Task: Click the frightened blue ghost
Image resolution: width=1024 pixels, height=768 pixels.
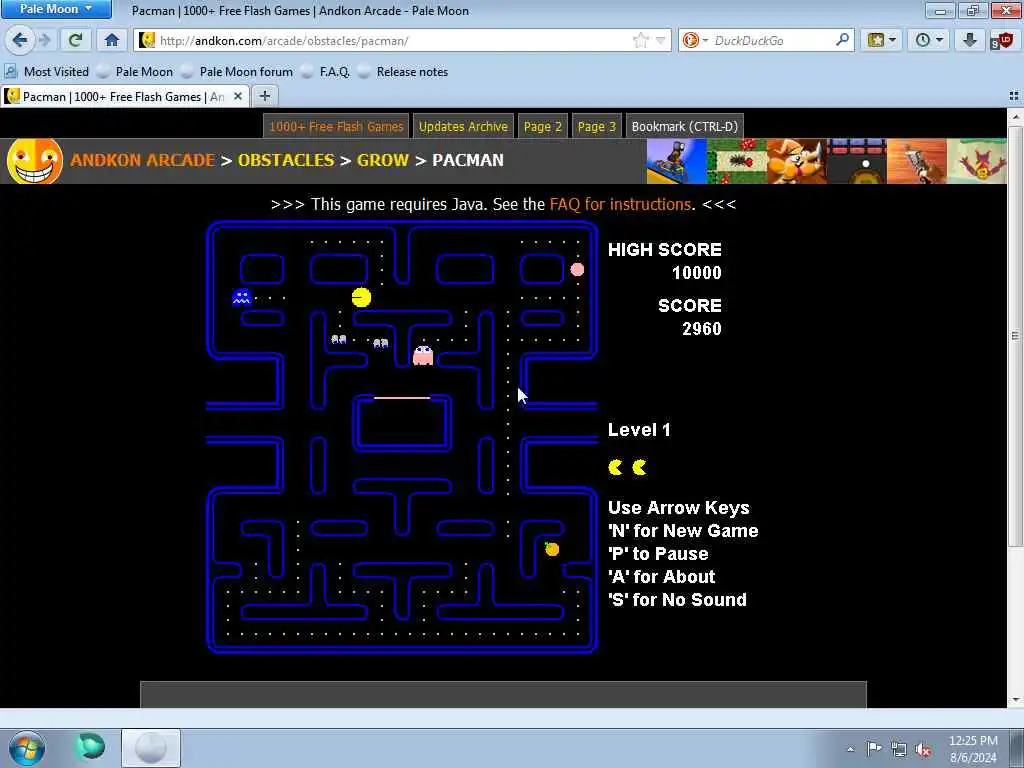Action: [x=242, y=298]
